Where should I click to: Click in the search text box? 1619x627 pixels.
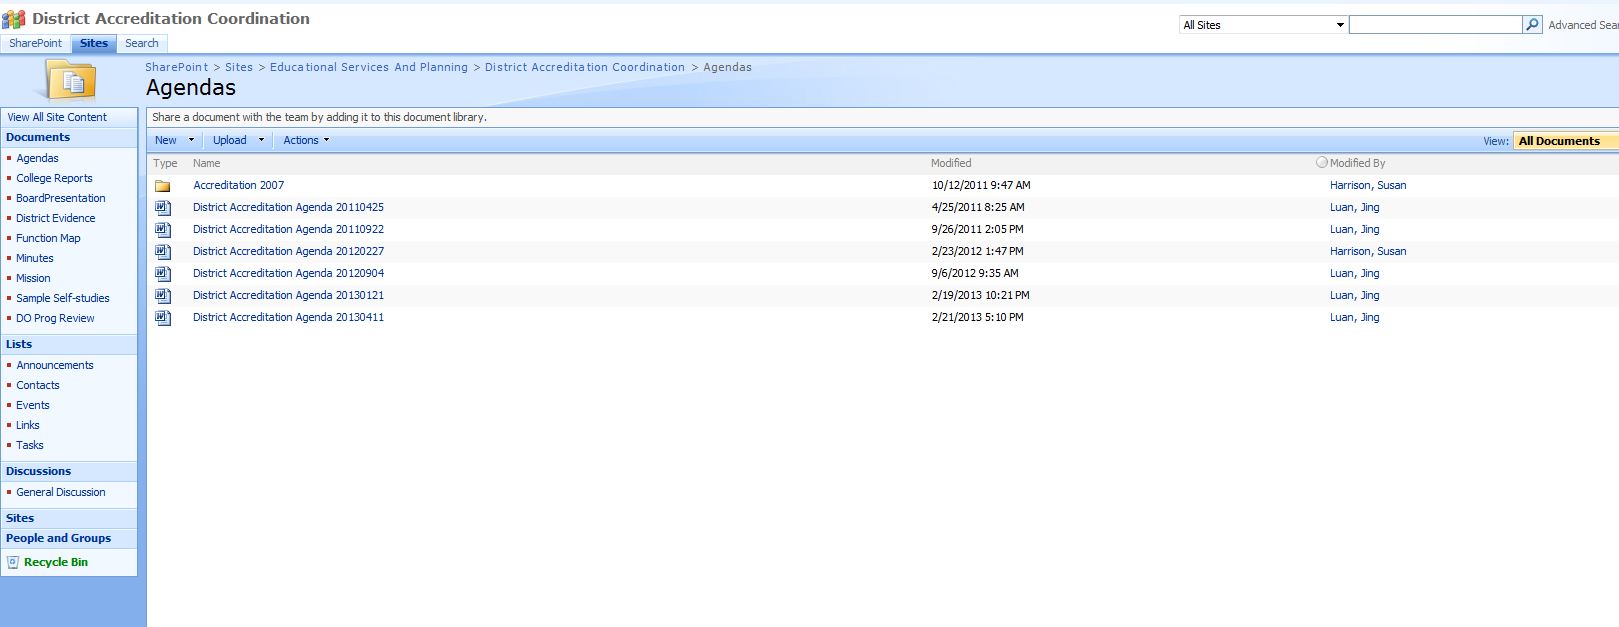[x=1434, y=25]
